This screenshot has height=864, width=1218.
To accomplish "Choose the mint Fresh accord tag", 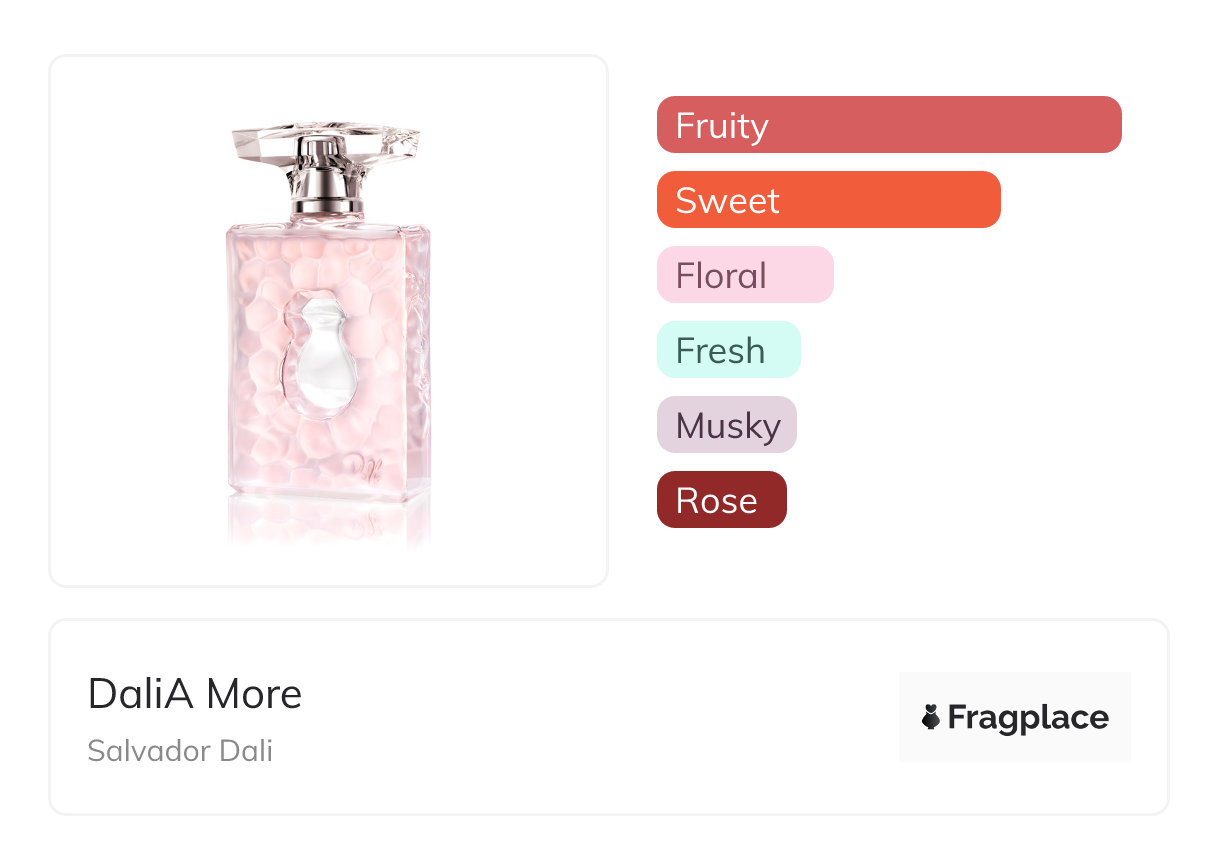I will (728, 350).
